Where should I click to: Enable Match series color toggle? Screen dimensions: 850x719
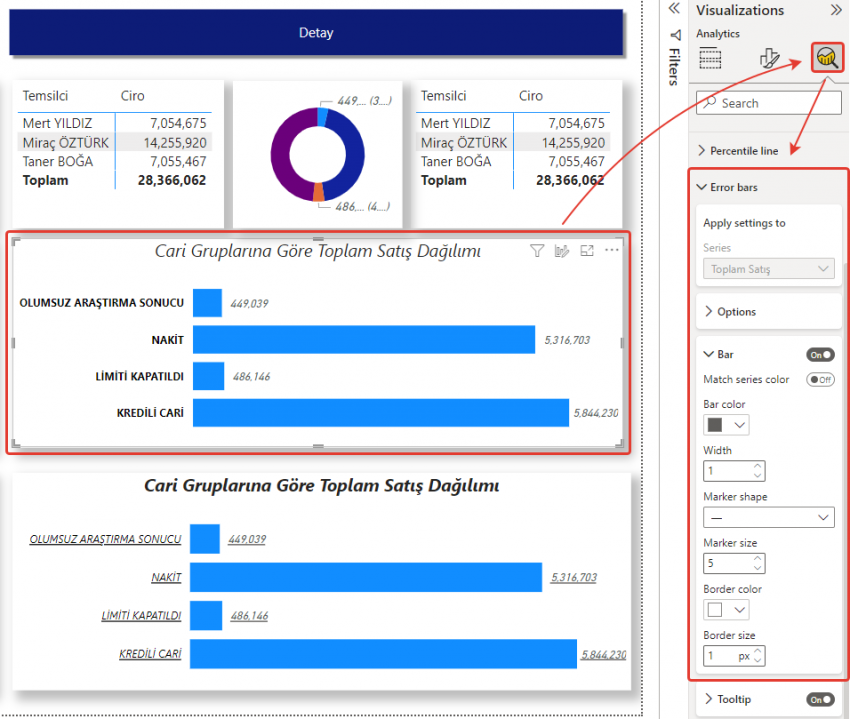pyautogui.click(x=820, y=380)
